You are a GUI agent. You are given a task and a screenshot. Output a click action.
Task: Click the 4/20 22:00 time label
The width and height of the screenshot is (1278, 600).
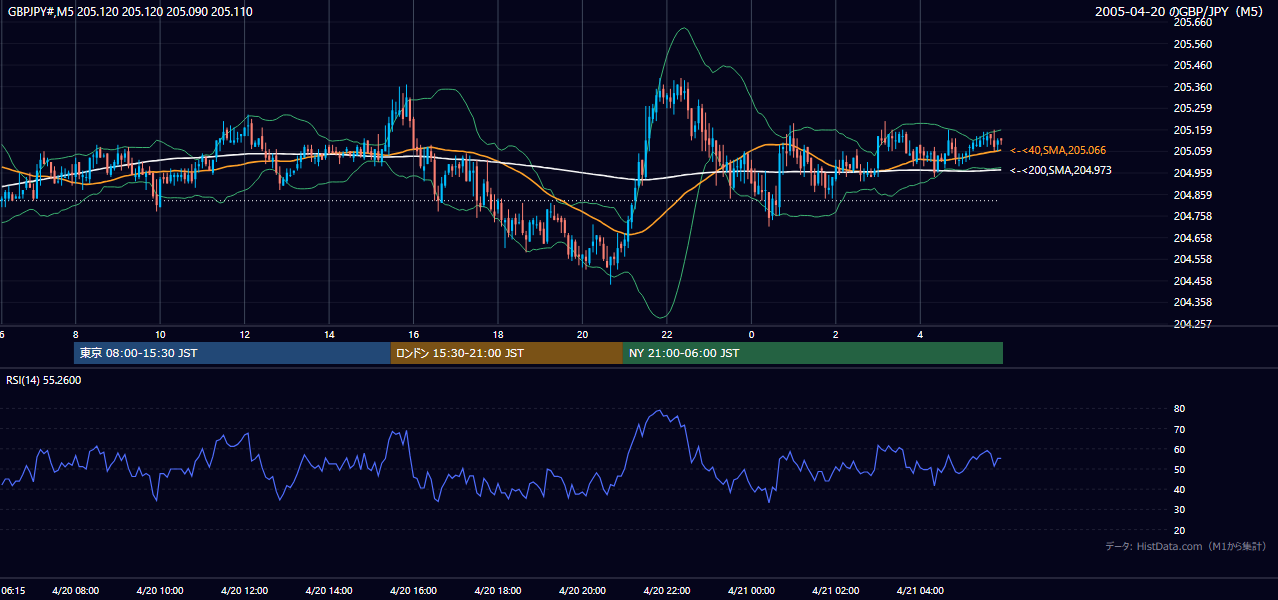(x=666, y=591)
